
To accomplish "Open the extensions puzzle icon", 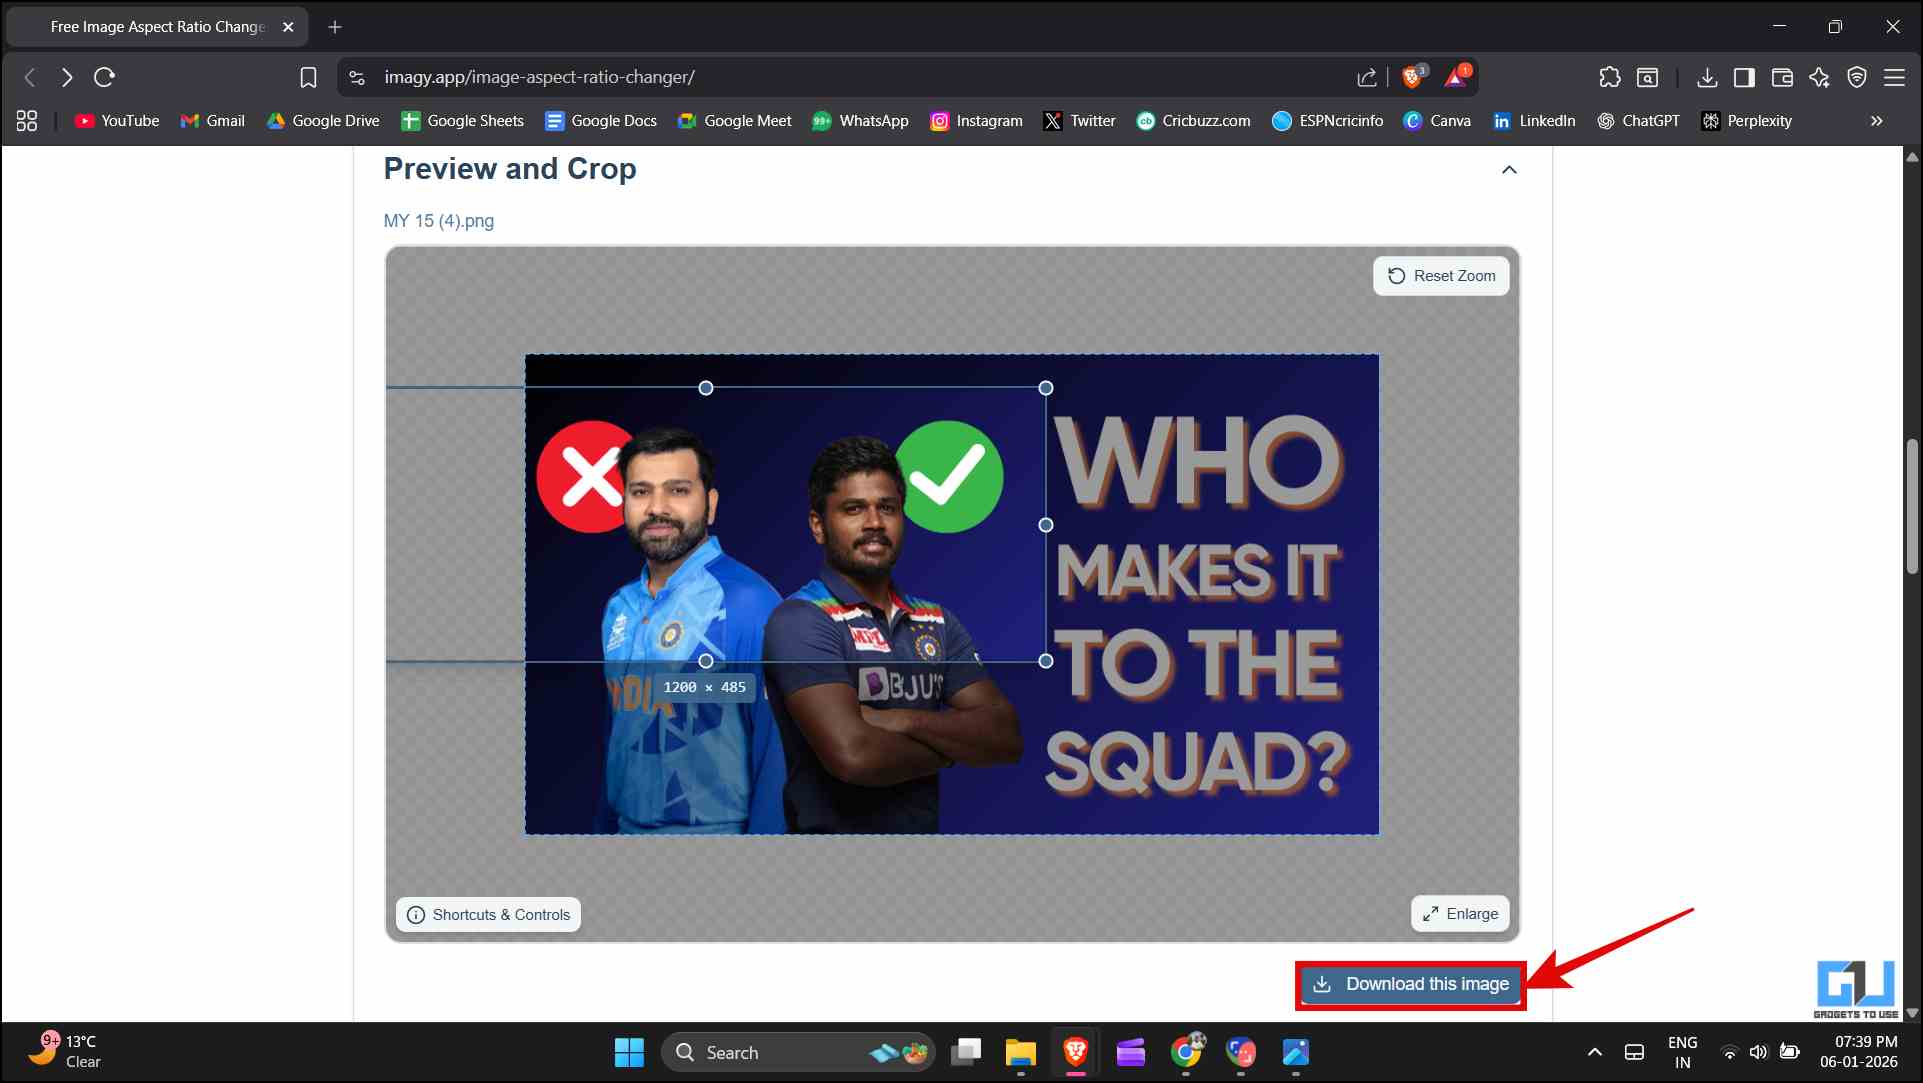I will pos(1609,77).
